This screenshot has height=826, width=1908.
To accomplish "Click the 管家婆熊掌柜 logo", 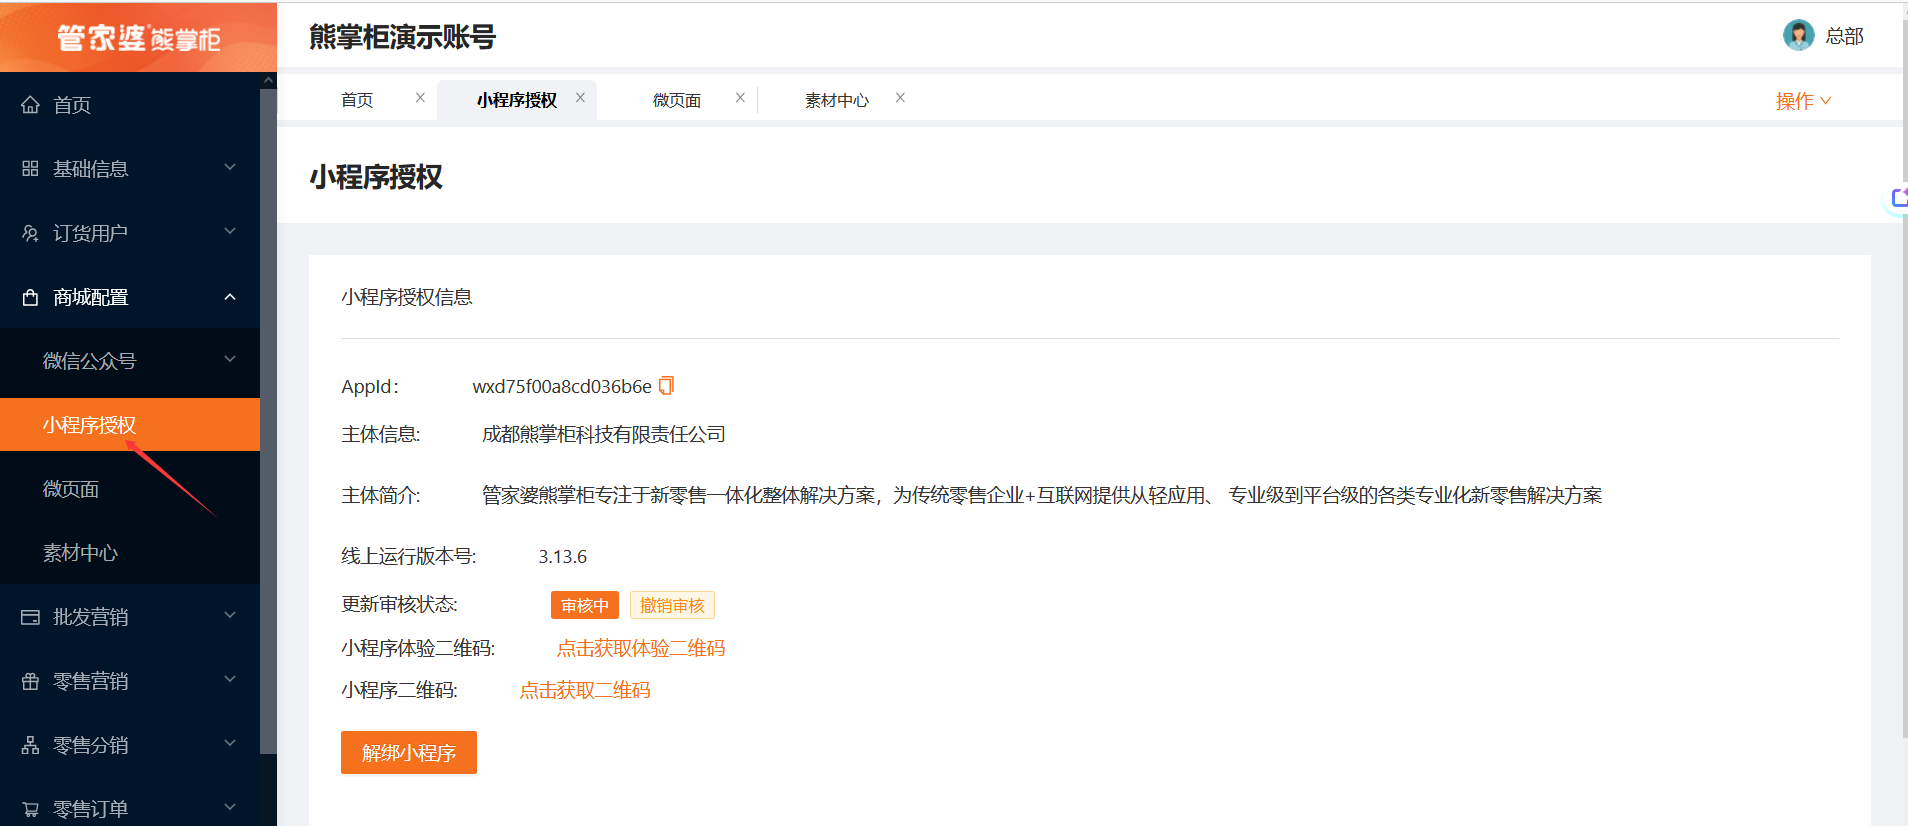I will (138, 37).
